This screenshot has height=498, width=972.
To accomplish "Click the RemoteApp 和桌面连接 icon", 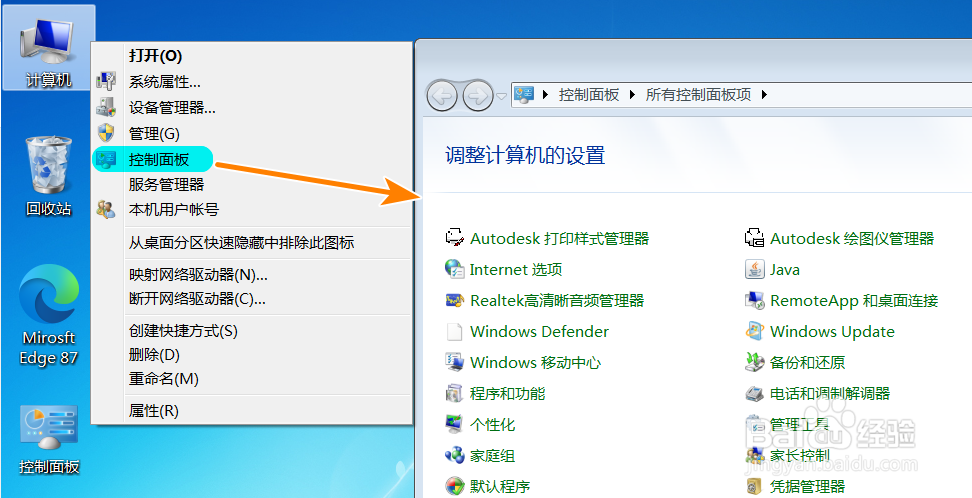I will 754,301.
